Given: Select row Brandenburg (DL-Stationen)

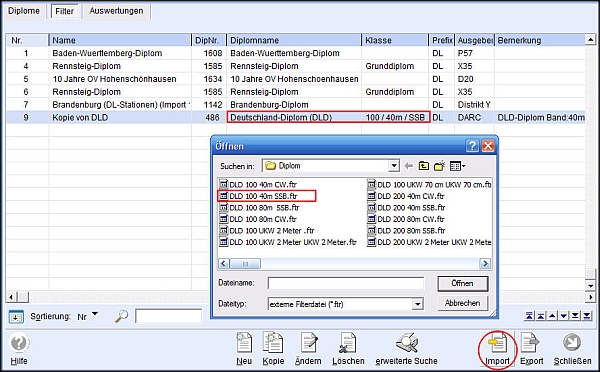Looking at the screenshot, I should pos(295,104).
